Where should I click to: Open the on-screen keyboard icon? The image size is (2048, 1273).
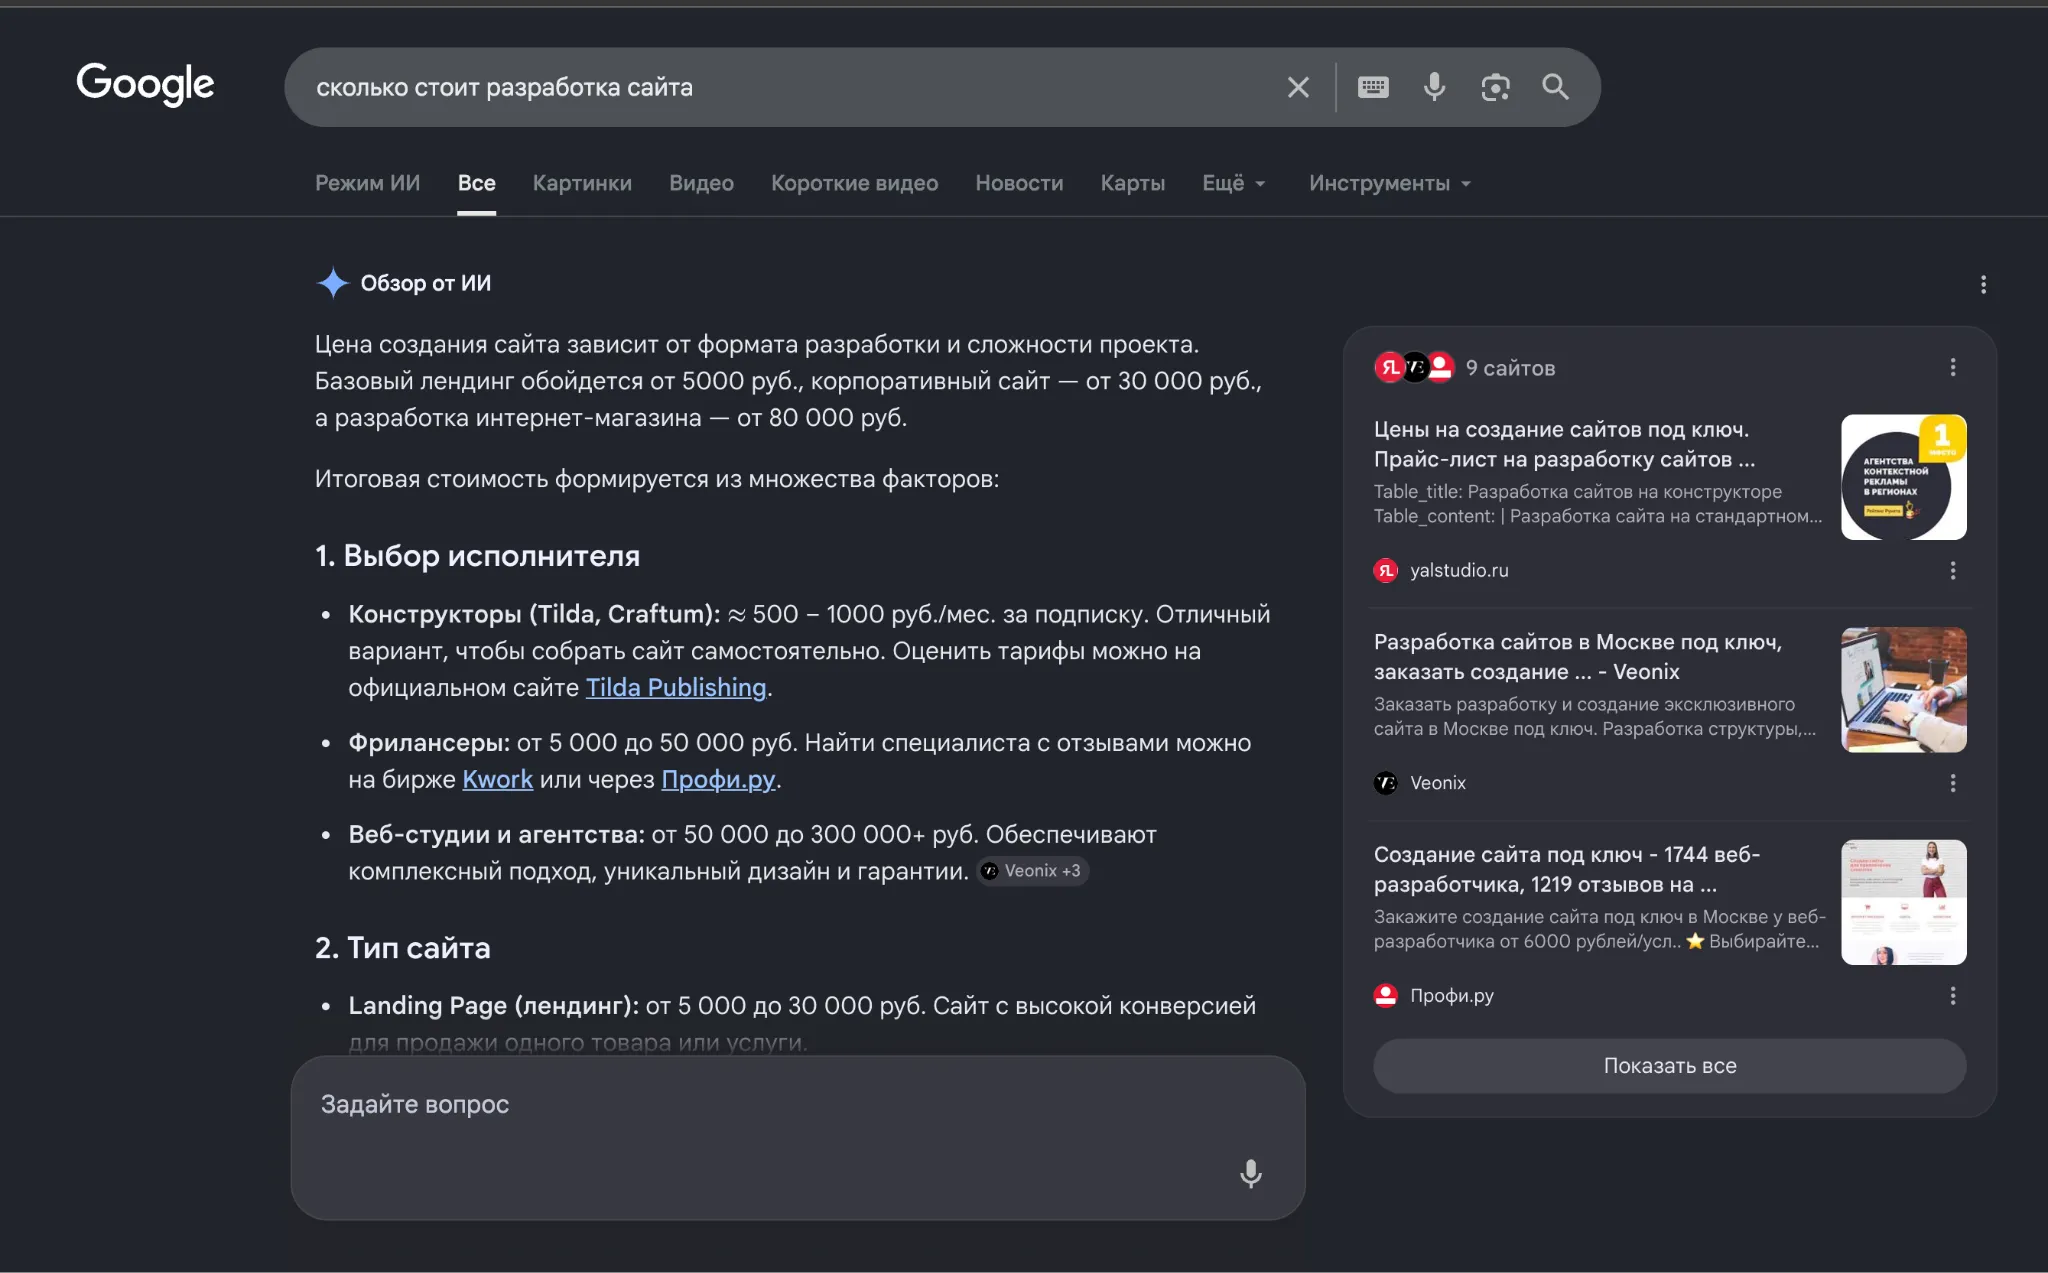[1373, 87]
